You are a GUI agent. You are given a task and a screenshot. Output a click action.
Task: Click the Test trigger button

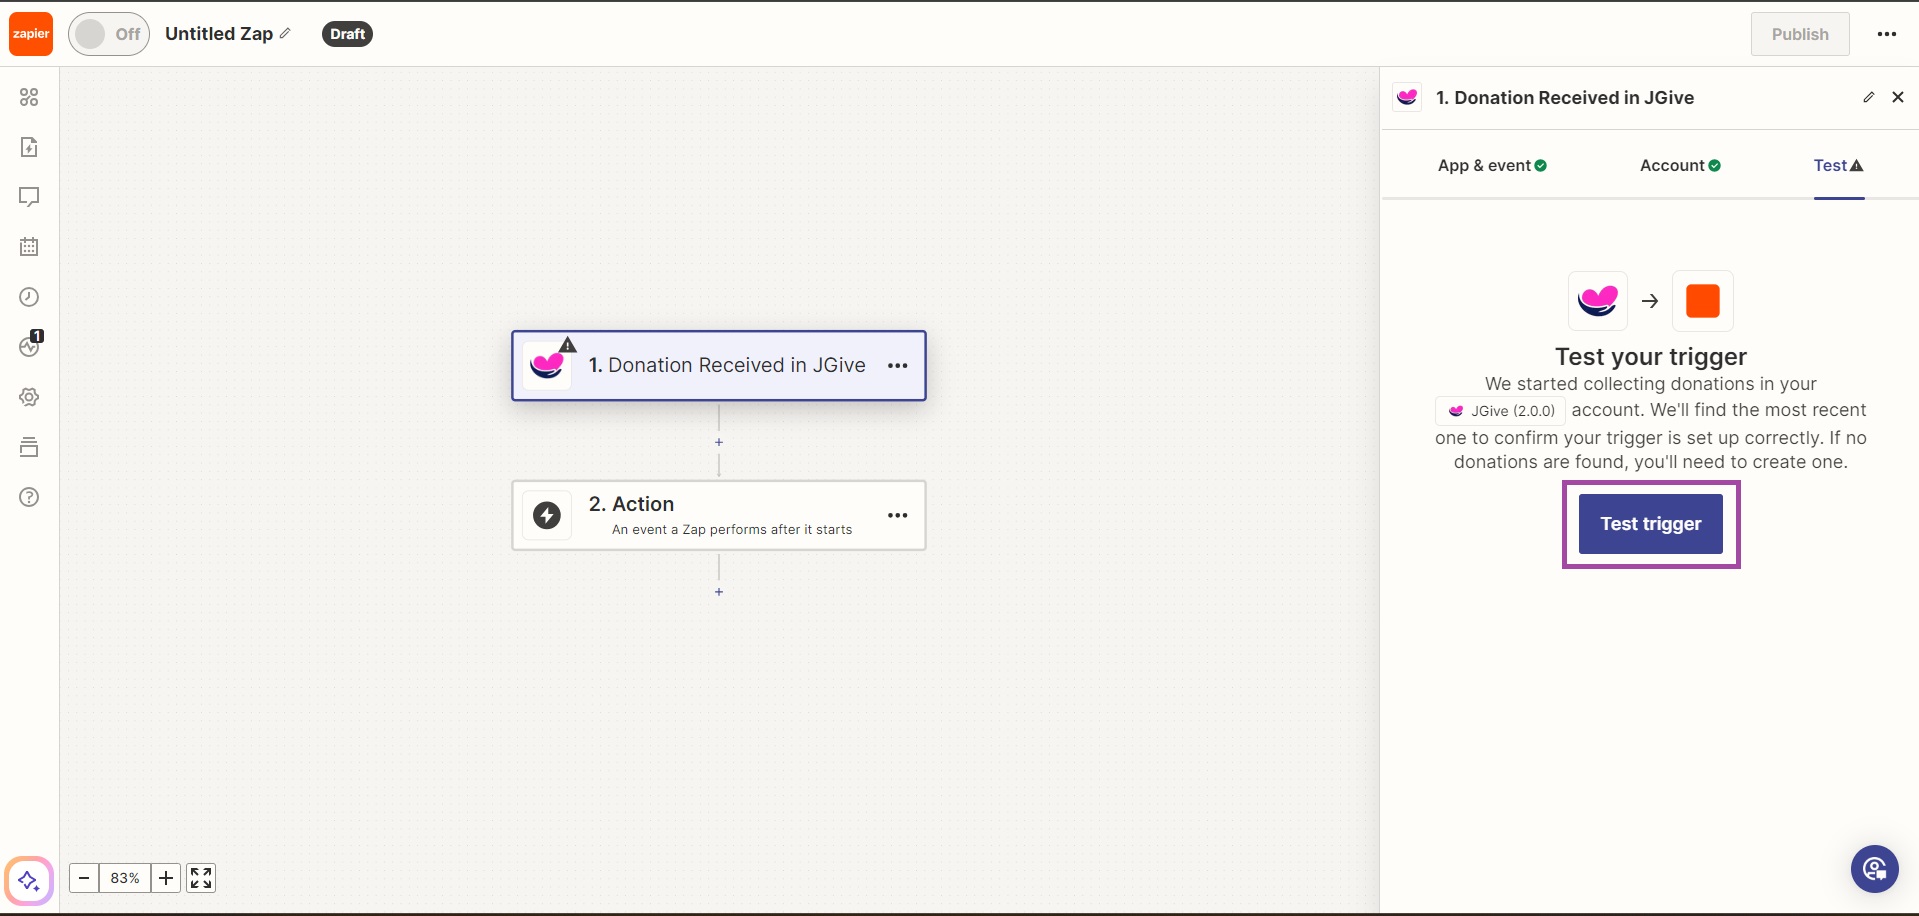(1651, 524)
